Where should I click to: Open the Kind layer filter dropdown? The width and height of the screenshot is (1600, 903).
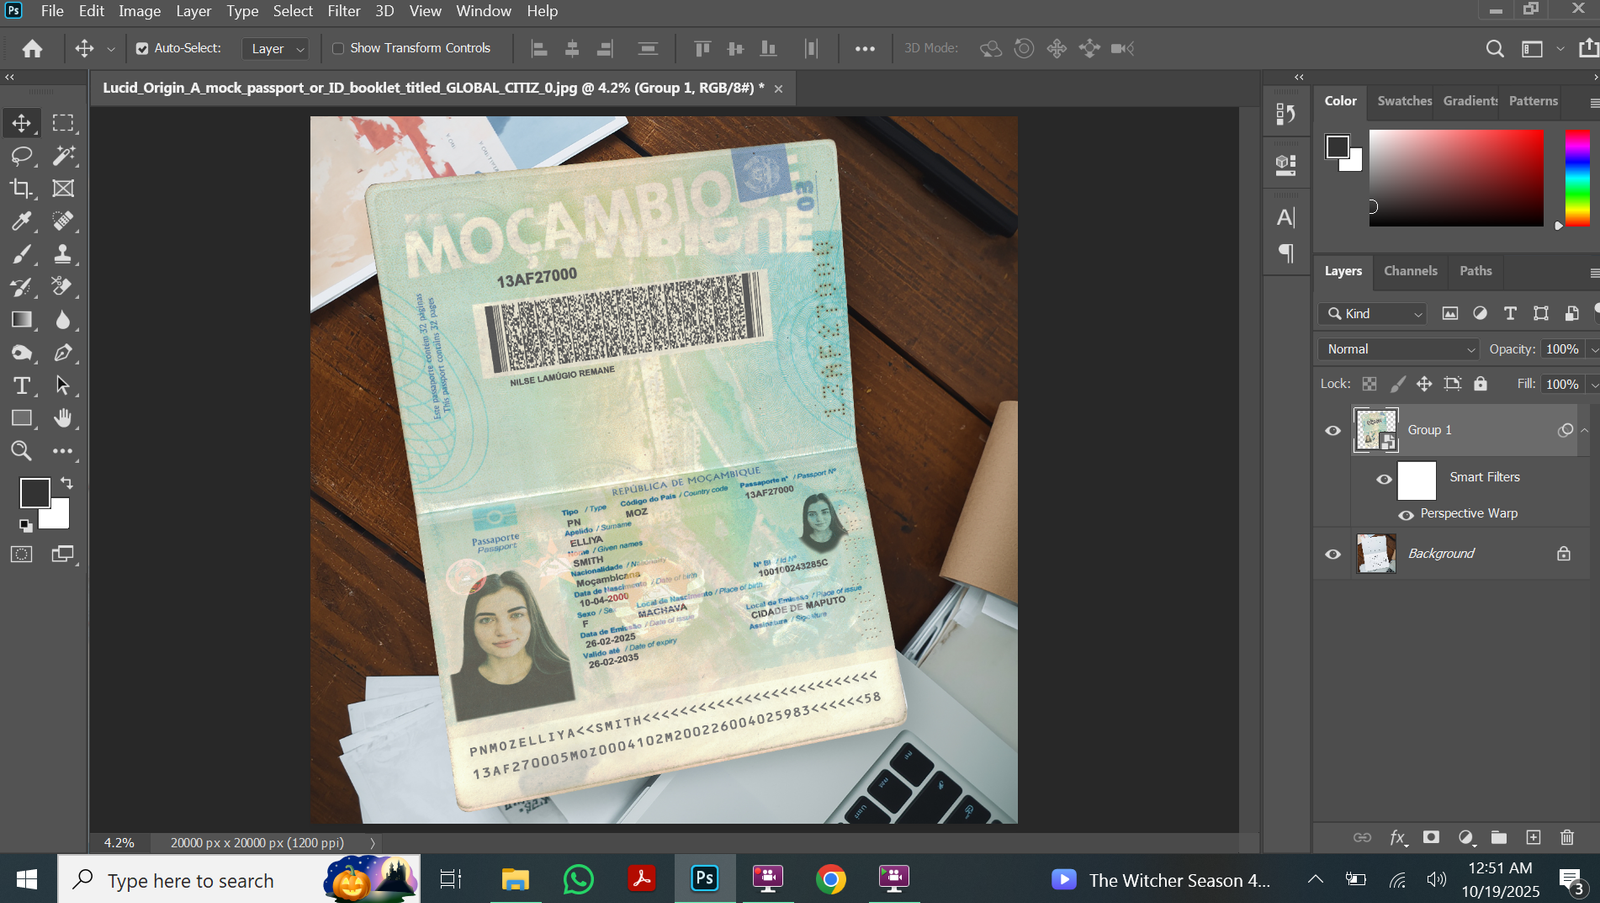point(1373,314)
